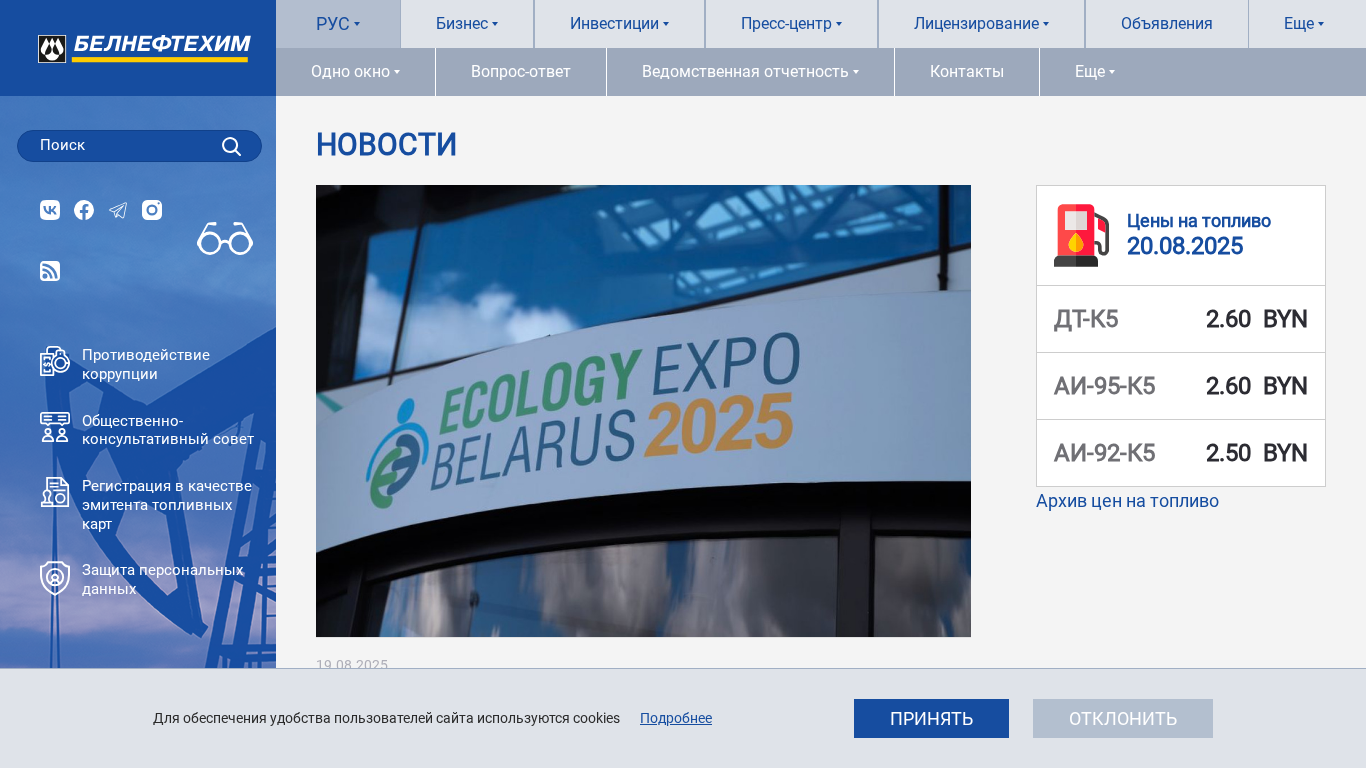Open the RSS feed icon

click(x=50, y=271)
